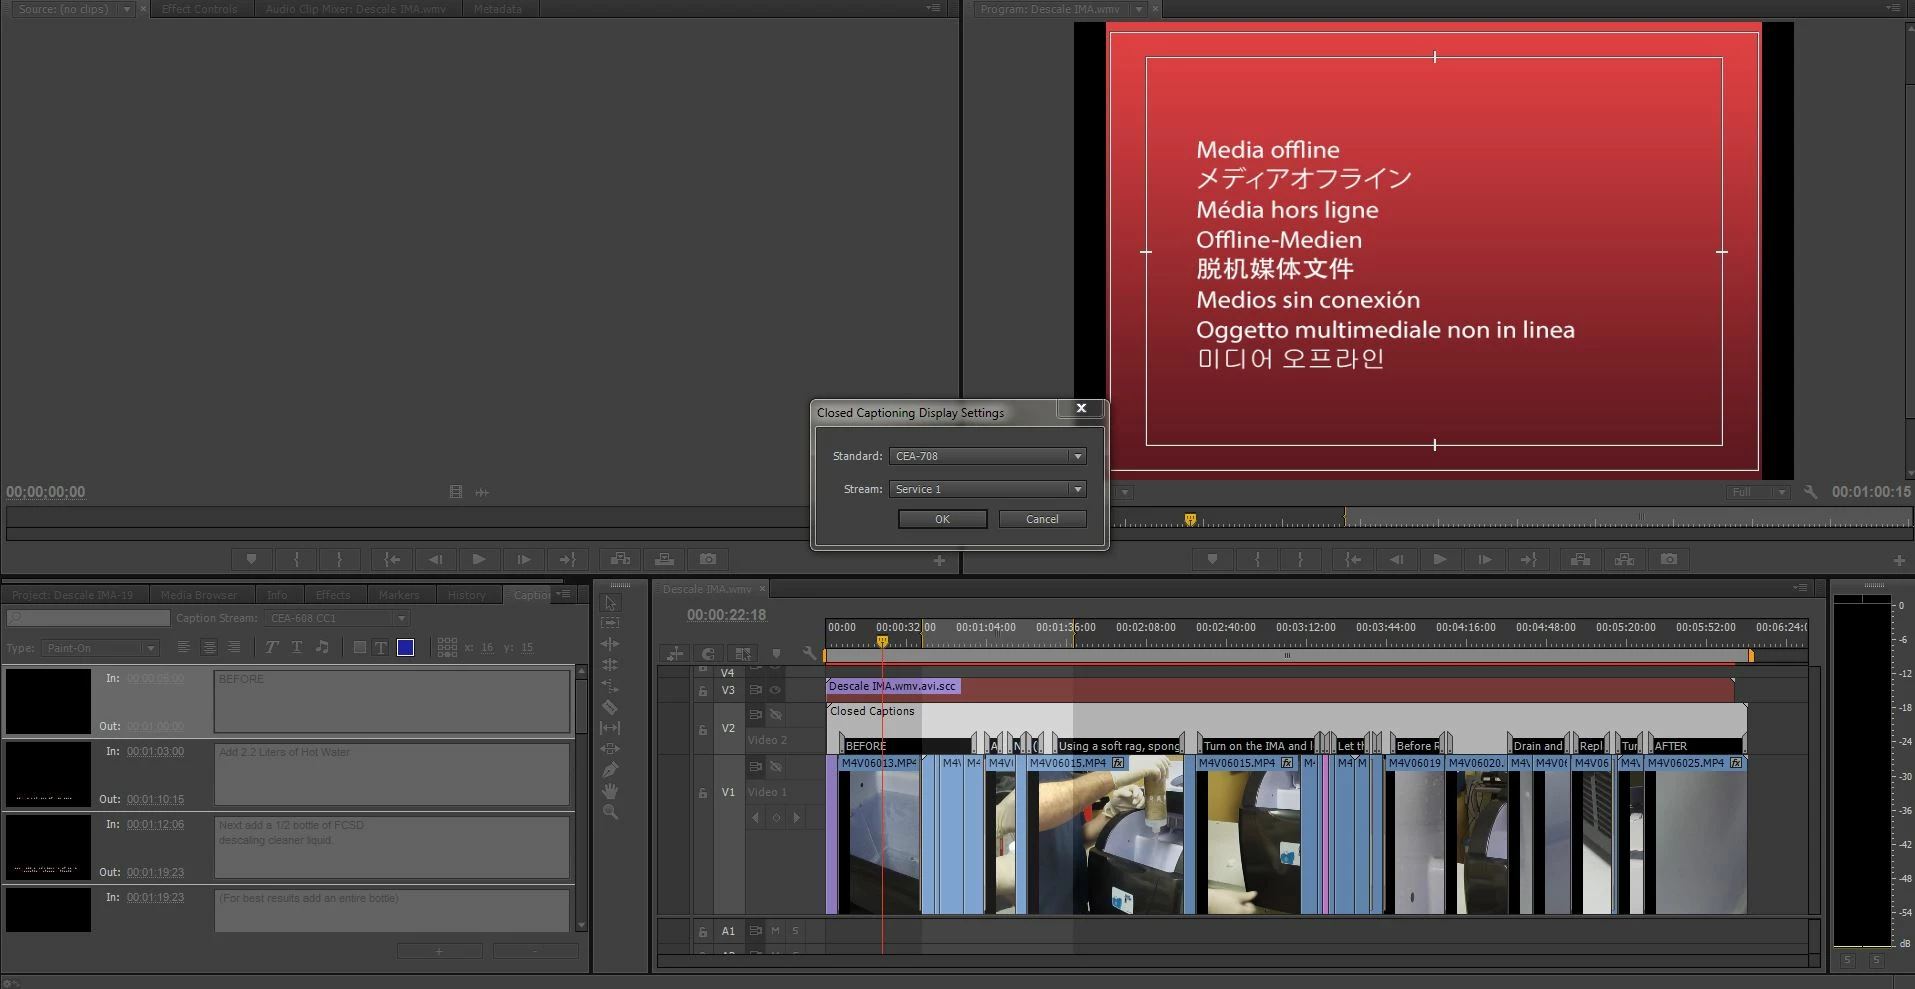
Task: Click Overwrite button in Source monitor
Action: pos(664,559)
